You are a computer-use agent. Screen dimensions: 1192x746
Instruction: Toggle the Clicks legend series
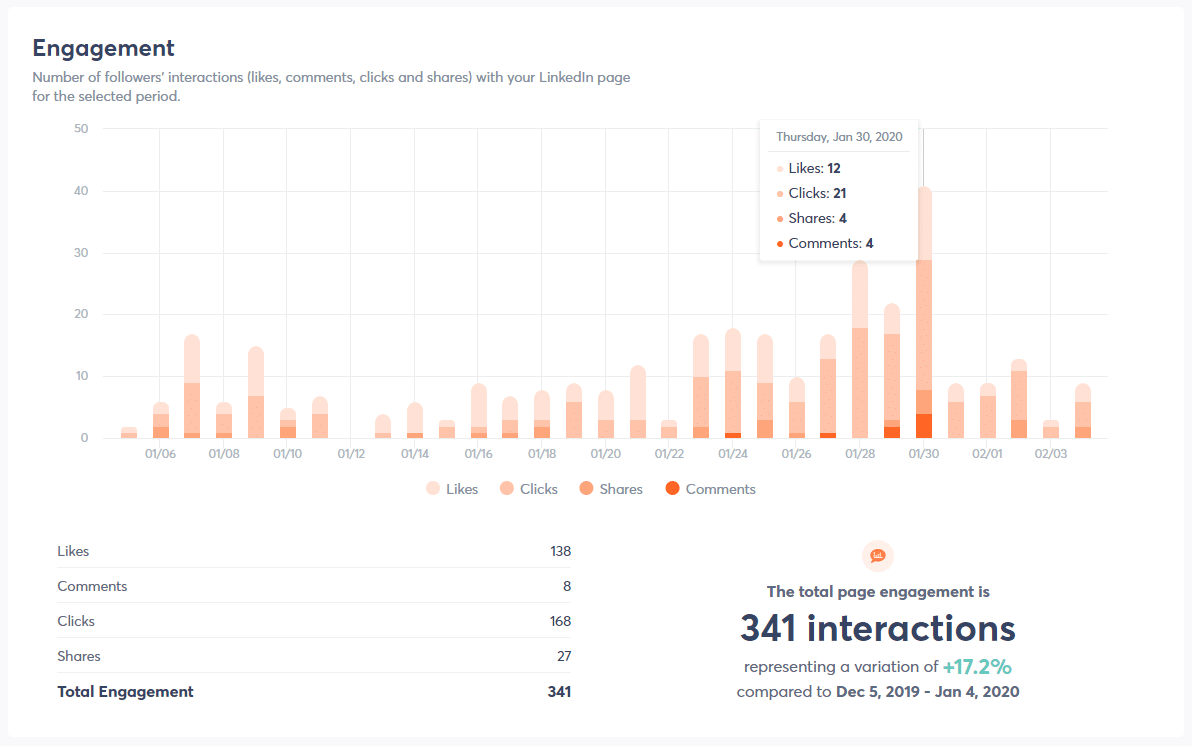click(531, 489)
